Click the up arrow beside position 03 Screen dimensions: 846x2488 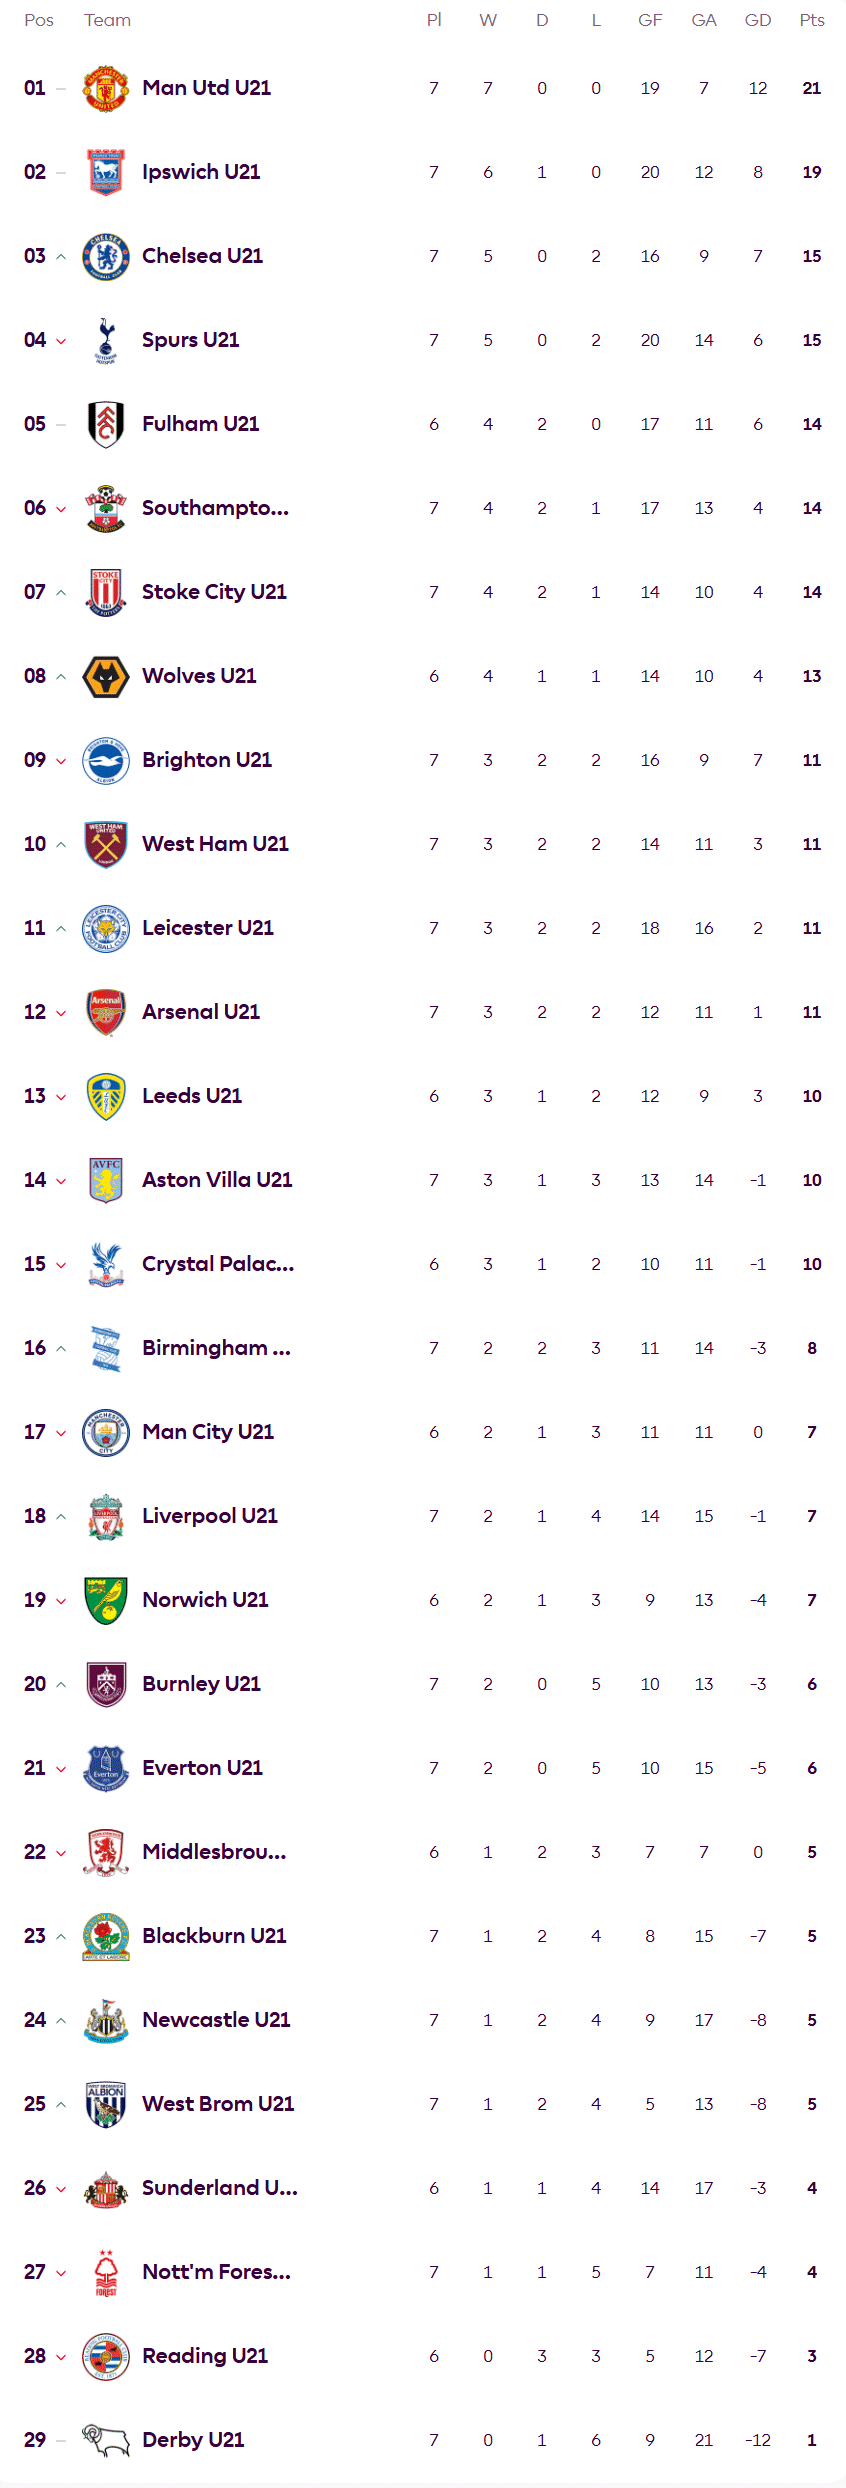click(x=61, y=257)
